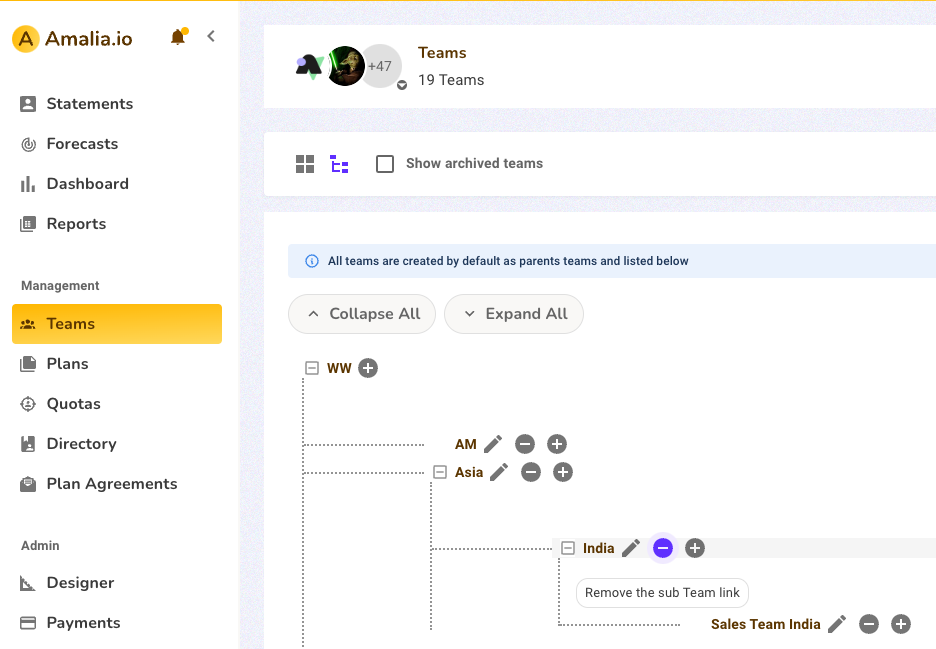Add a sub team under AM
This screenshot has height=649, width=936.
(x=557, y=444)
